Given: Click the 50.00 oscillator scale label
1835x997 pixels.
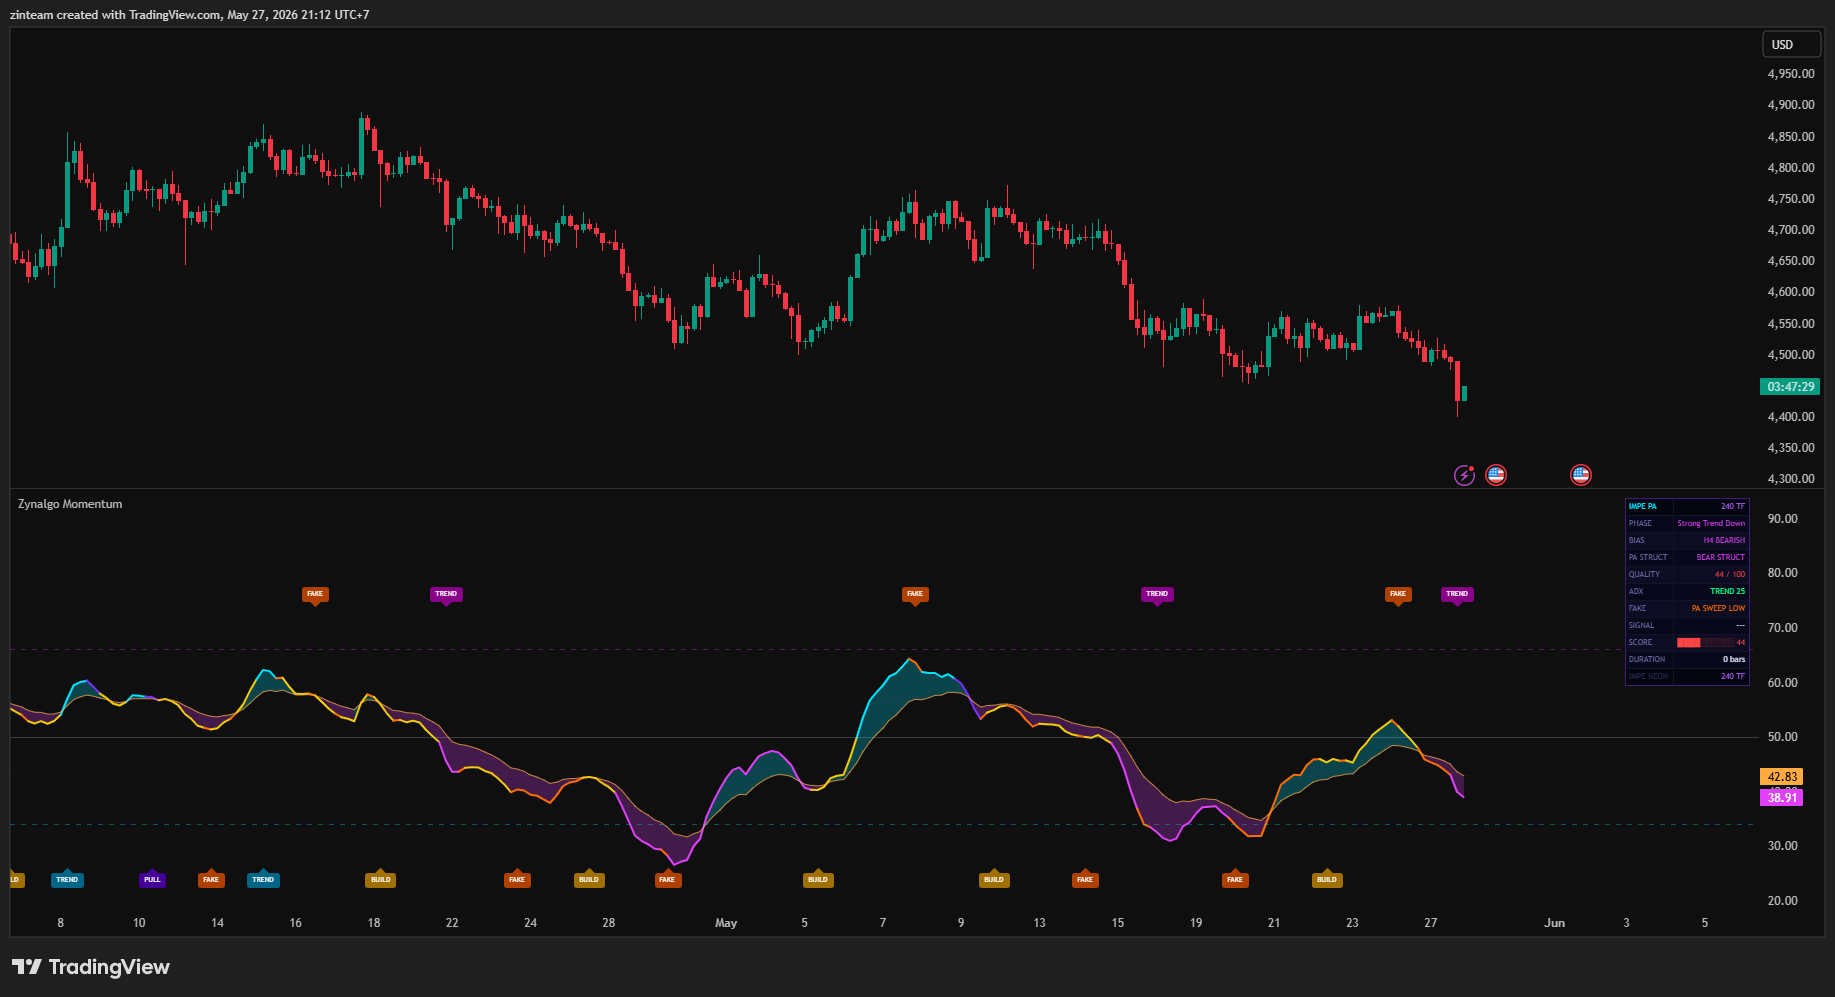Looking at the screenshot, I should (x=1783, y=737).
